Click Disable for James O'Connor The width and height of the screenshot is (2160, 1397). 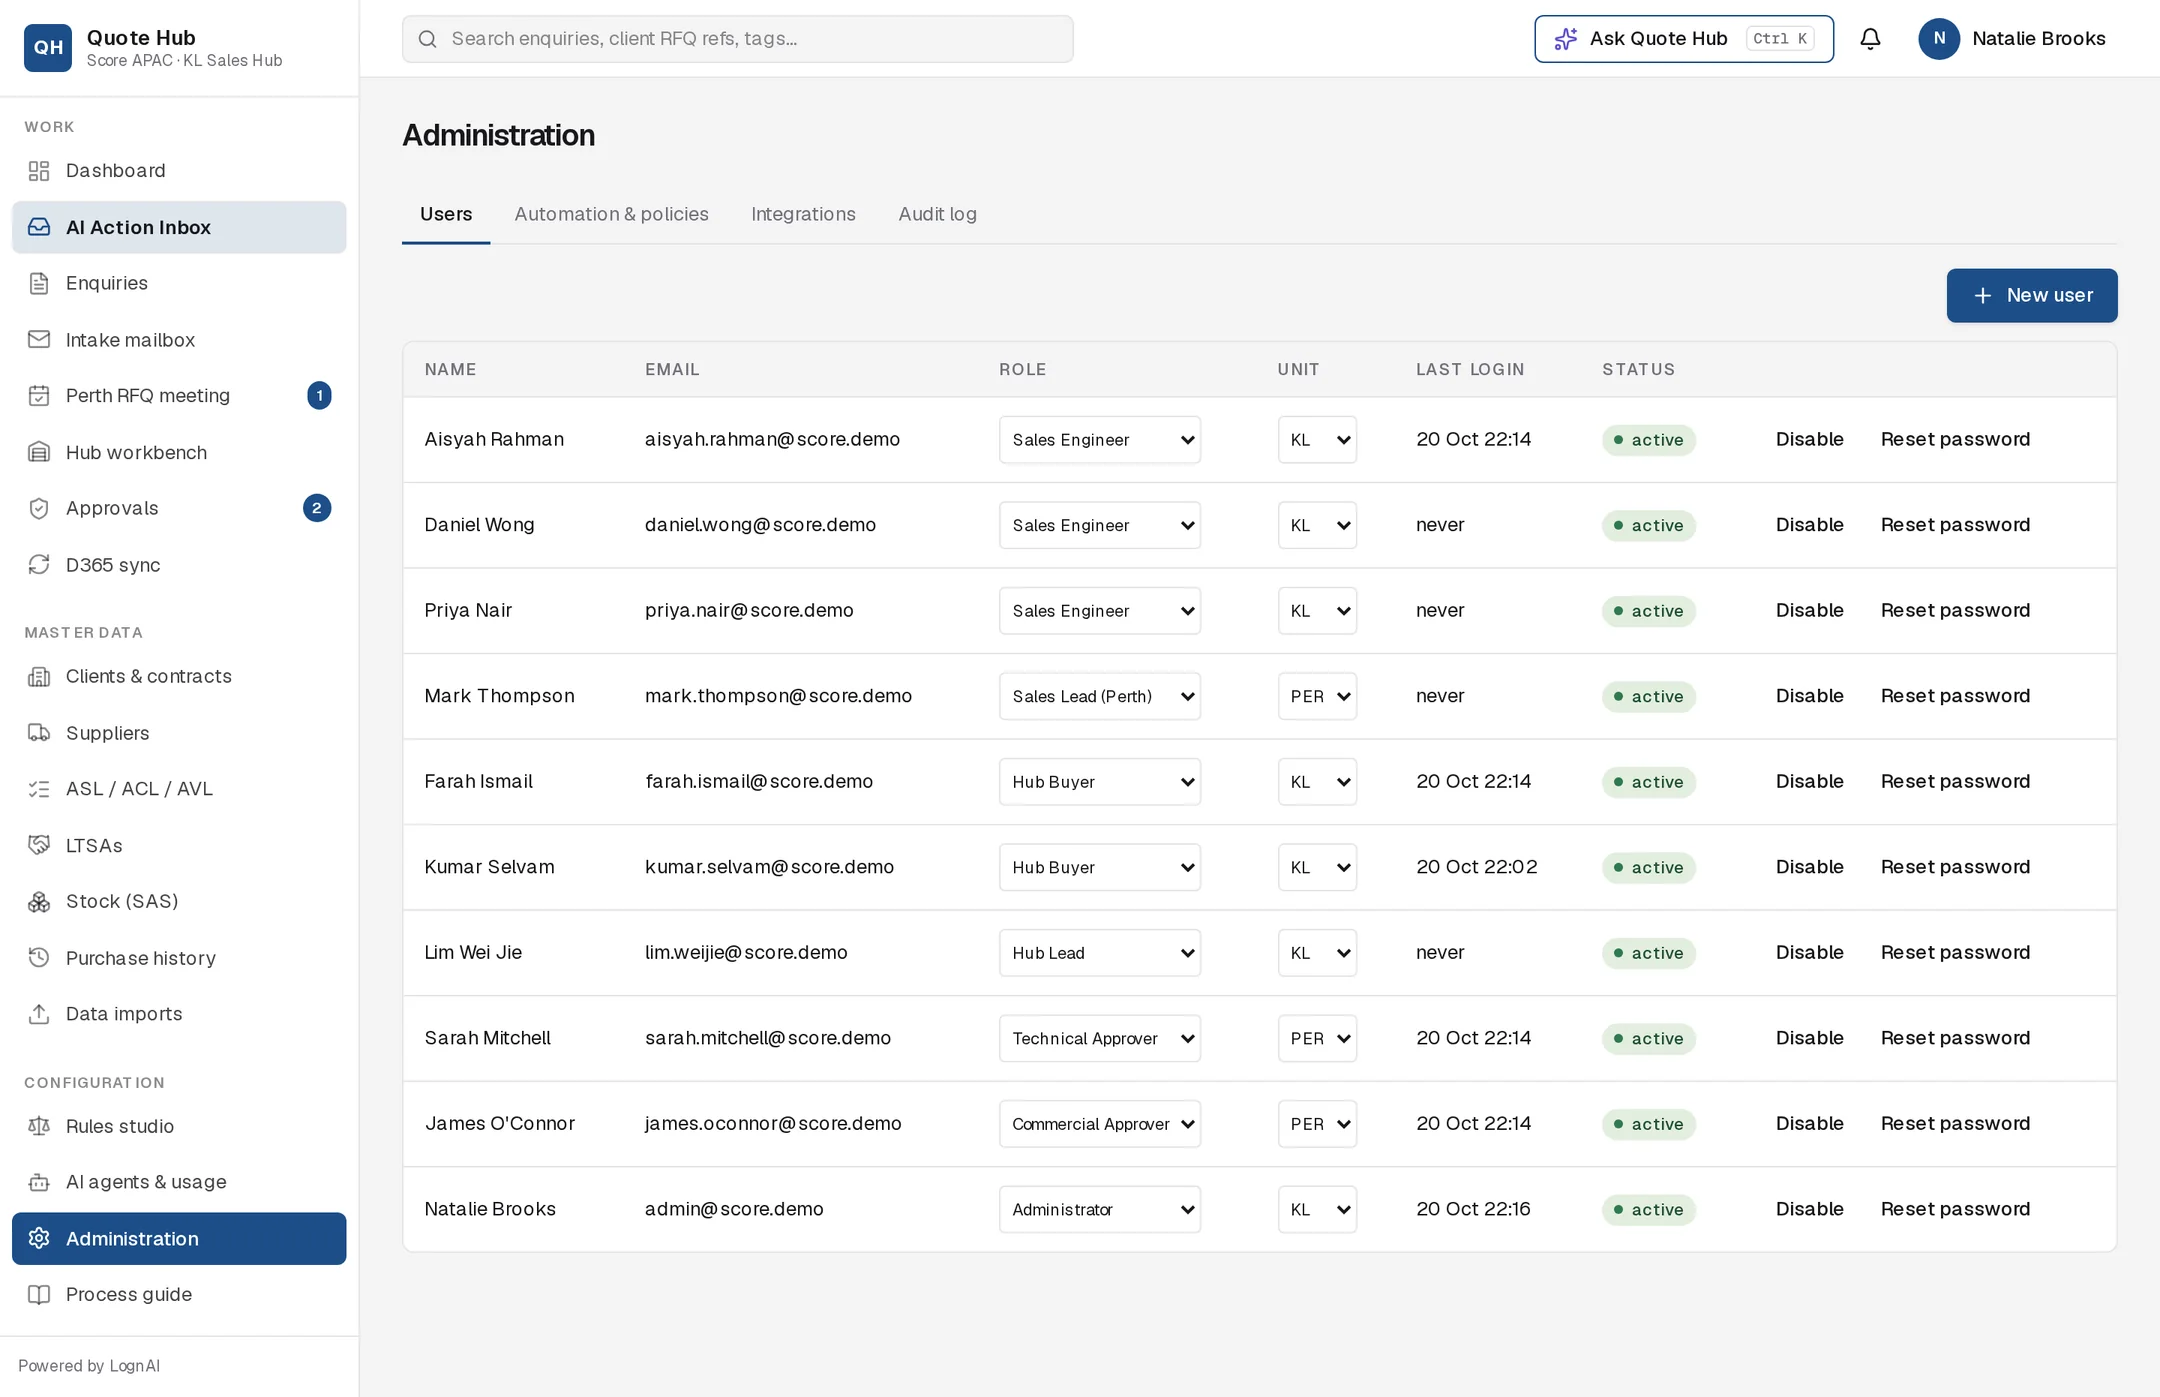coord(1809,1123)
